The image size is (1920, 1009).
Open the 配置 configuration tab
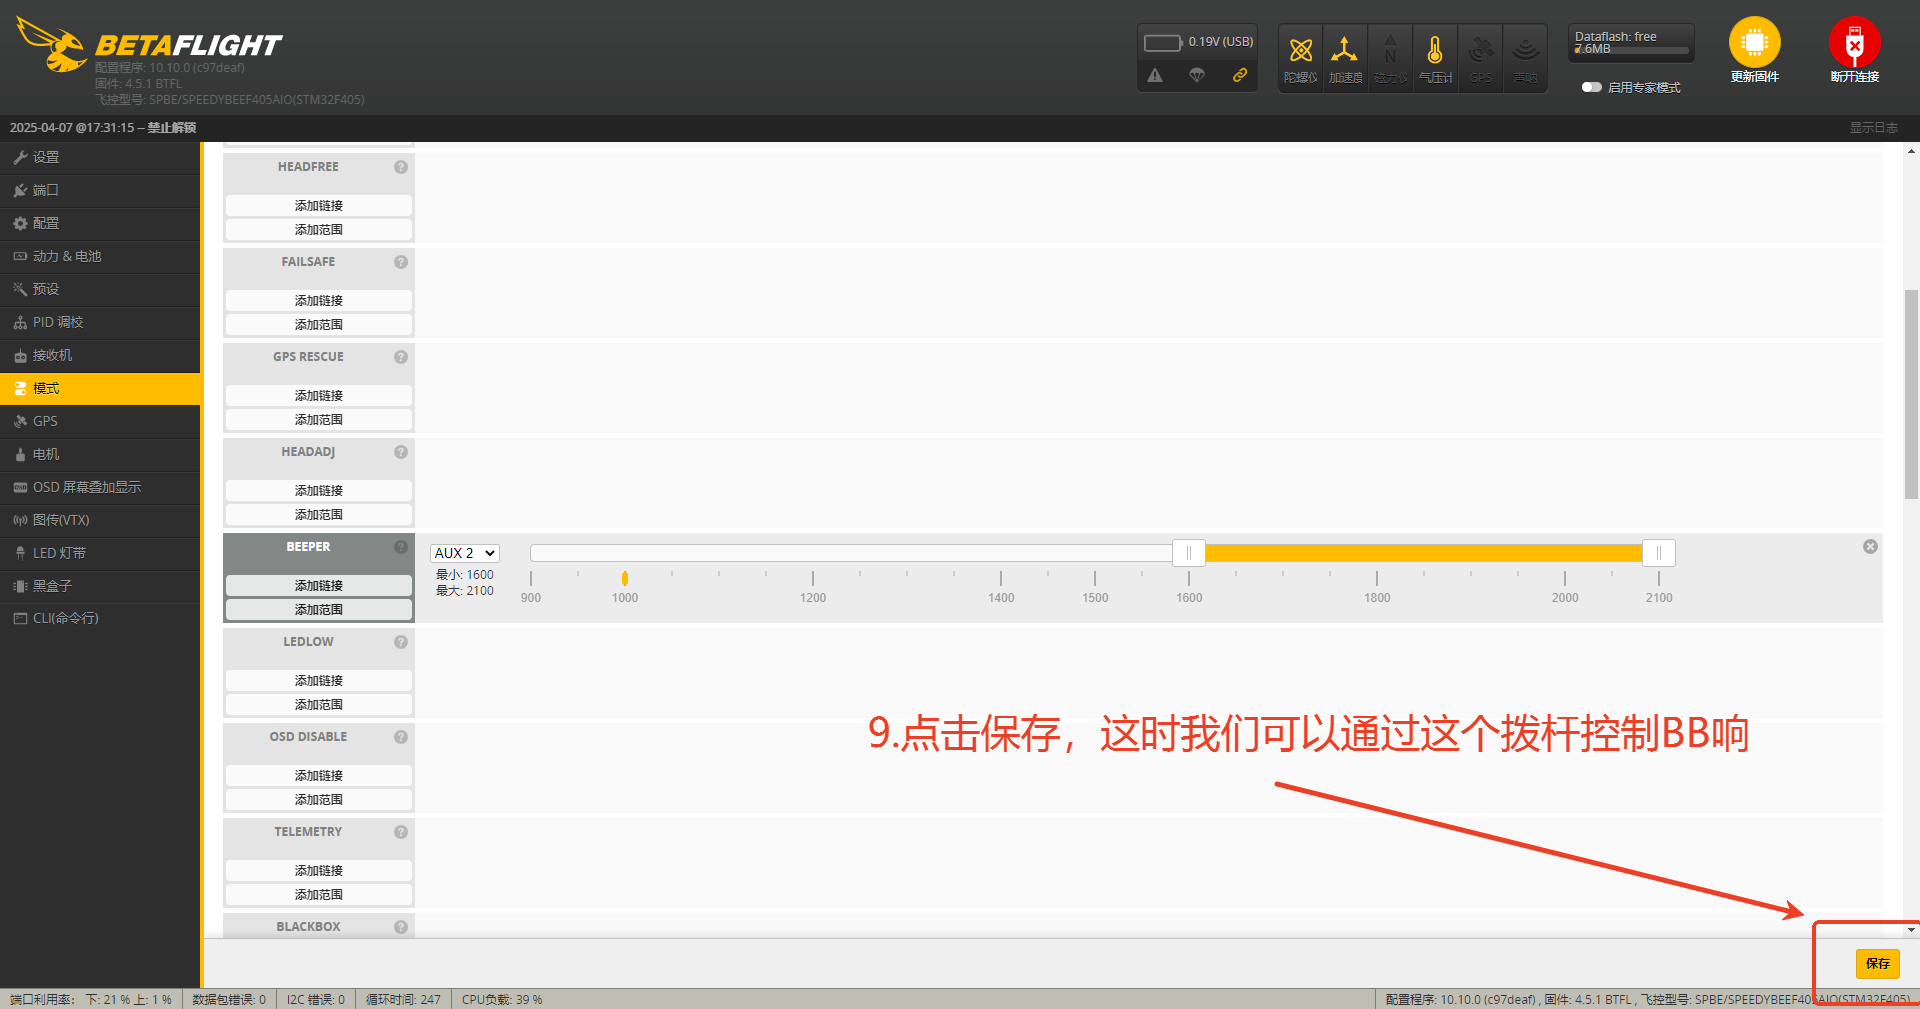100,224
